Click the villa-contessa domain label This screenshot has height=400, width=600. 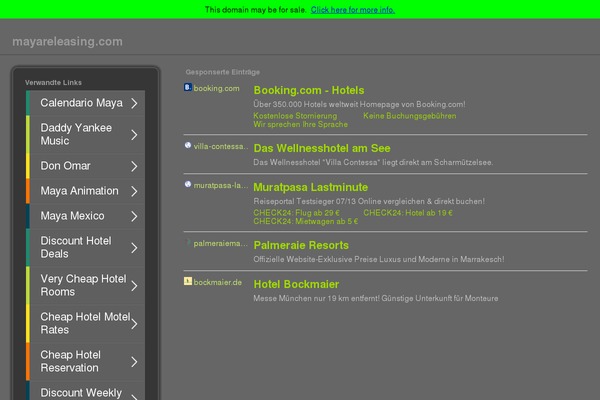coord(221,146)
